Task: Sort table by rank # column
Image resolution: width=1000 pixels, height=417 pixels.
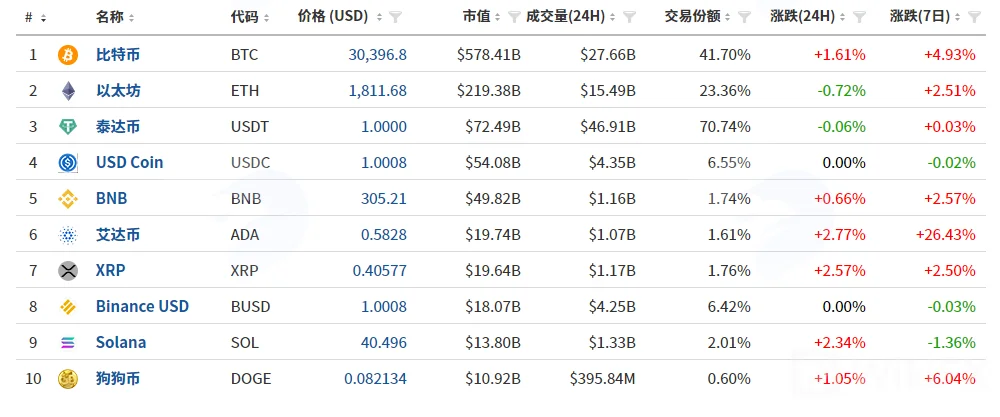Action: [43, 18]
